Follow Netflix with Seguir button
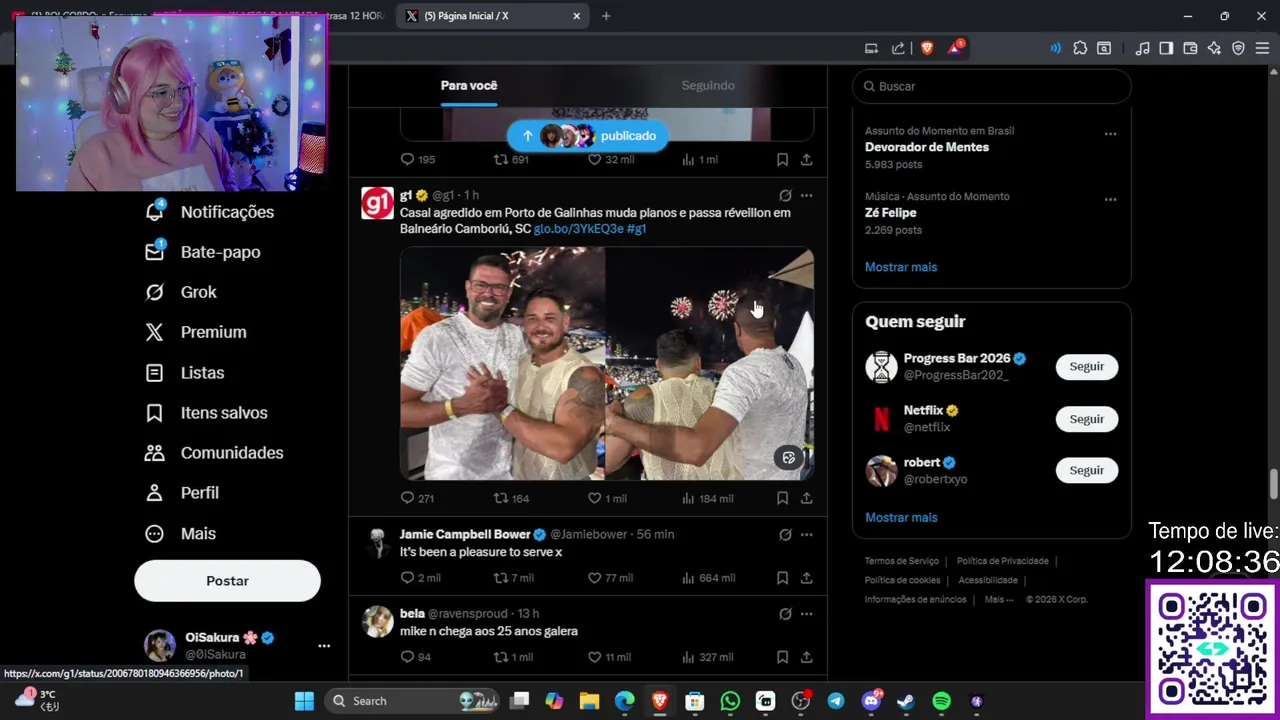1280x720 pixels. (1087, 419)
